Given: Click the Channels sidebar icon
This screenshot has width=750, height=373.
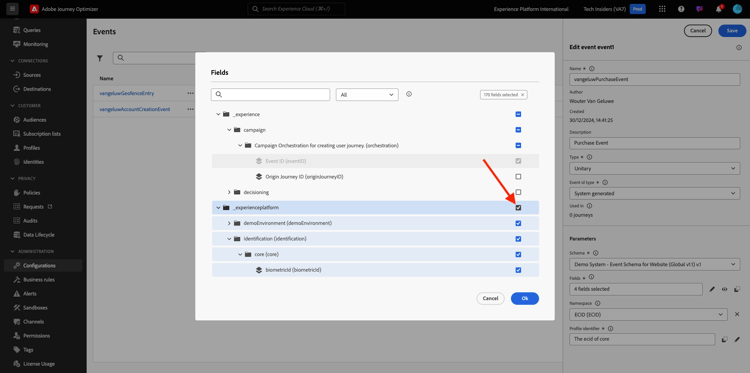Looking at the screenshot, I should click(x=17, y=322).
